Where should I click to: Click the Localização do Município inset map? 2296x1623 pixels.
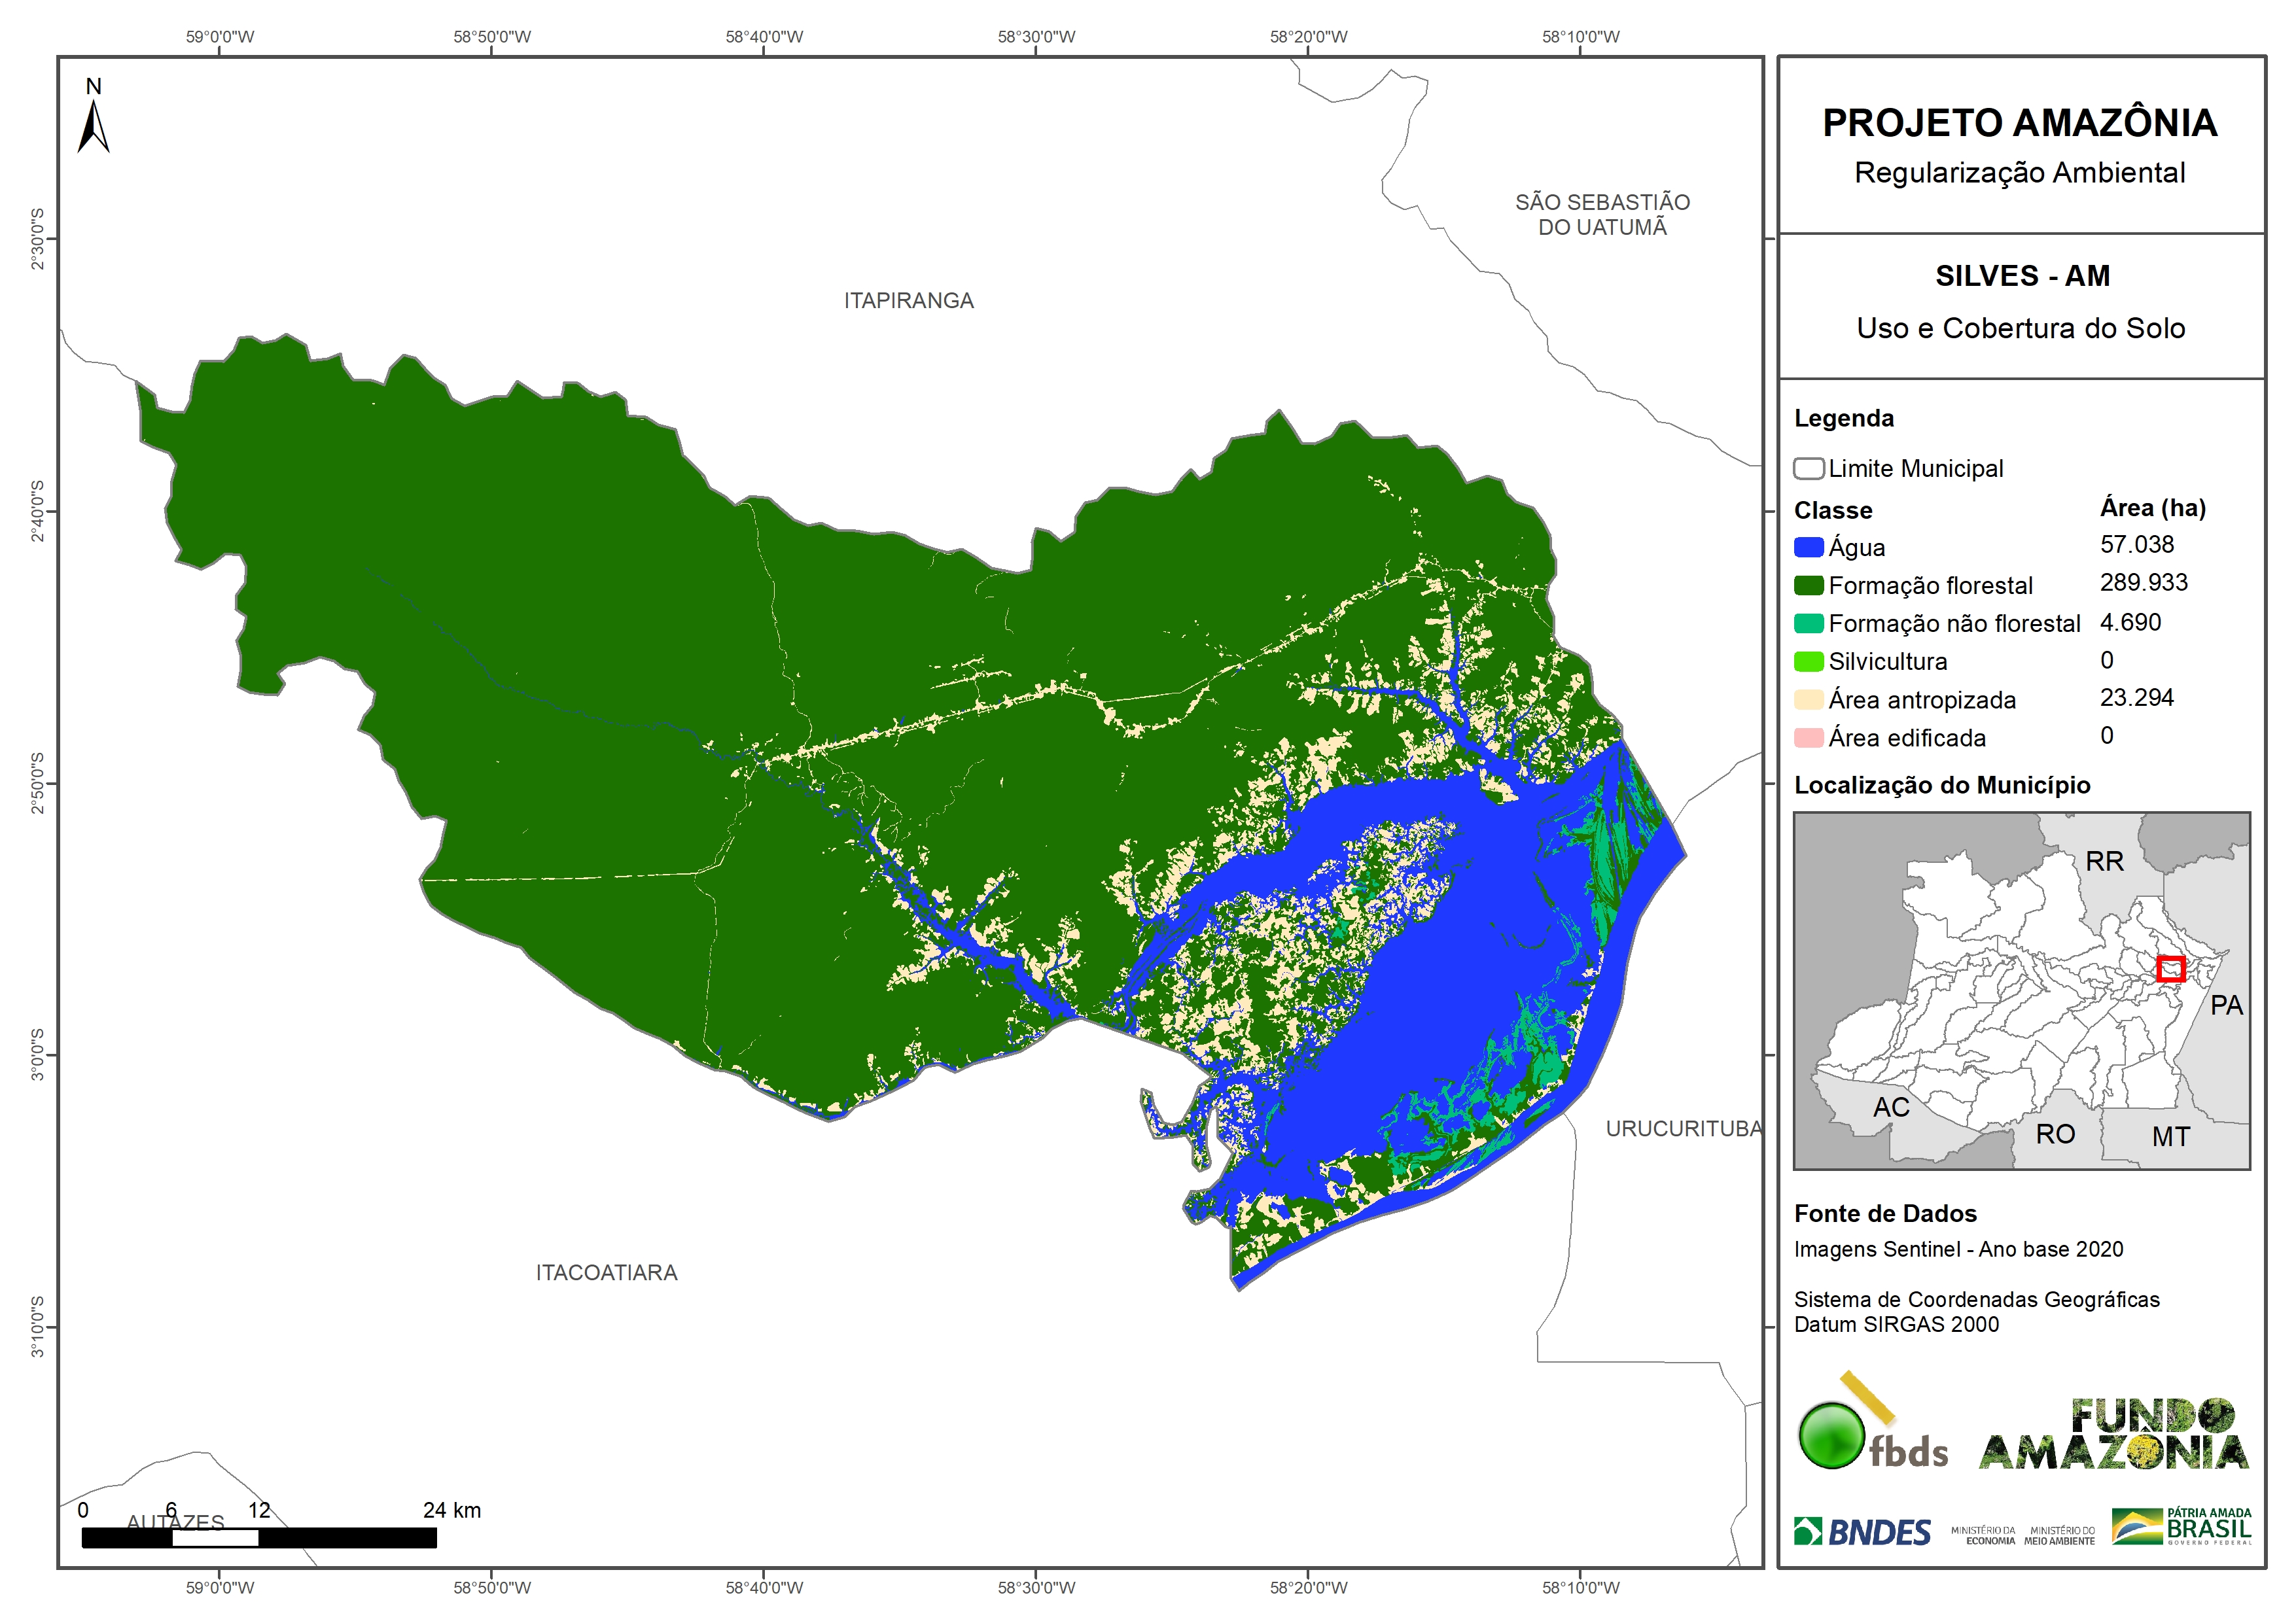(2020, 990)
